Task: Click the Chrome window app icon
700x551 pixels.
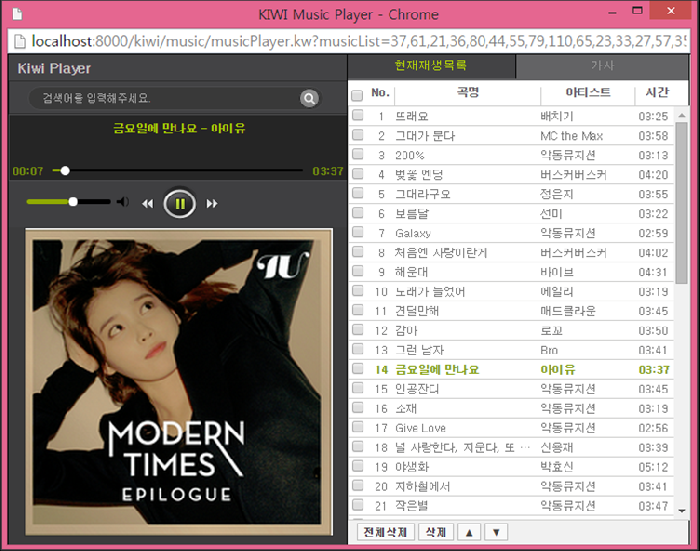Action: (14, 15)
